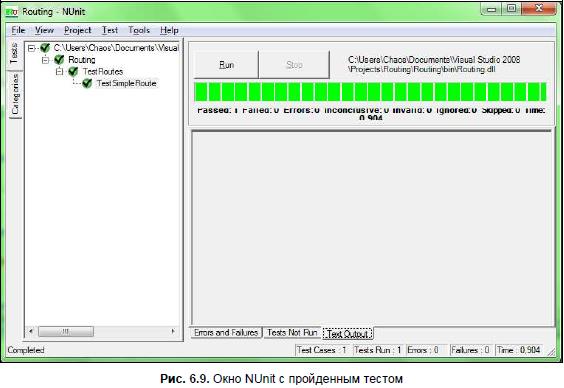Screen dimensions: 564x388
Task: Click the checkmark icon of TestSimpleRoute
Action: tap(87, 83)
